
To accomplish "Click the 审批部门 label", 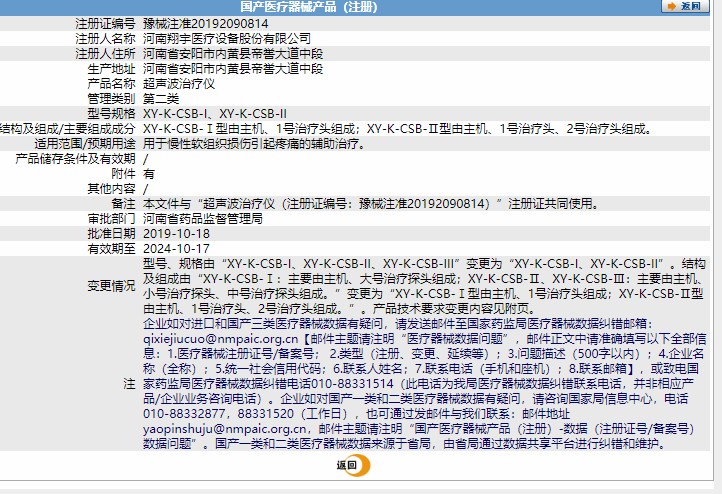I will pyautogui.click(x=111, y=219).
